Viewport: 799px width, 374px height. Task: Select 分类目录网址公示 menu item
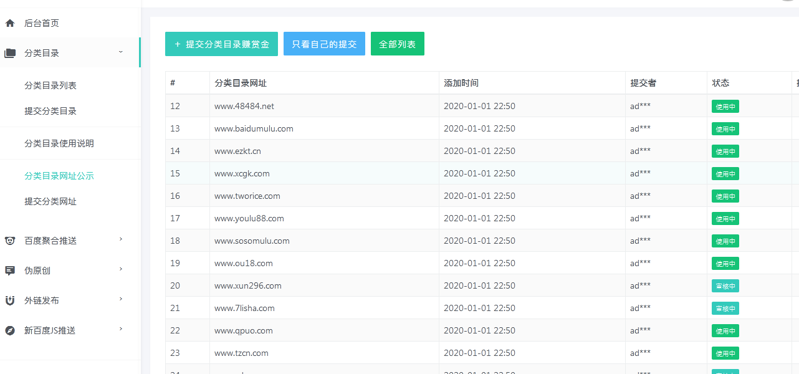coord(59,176)
